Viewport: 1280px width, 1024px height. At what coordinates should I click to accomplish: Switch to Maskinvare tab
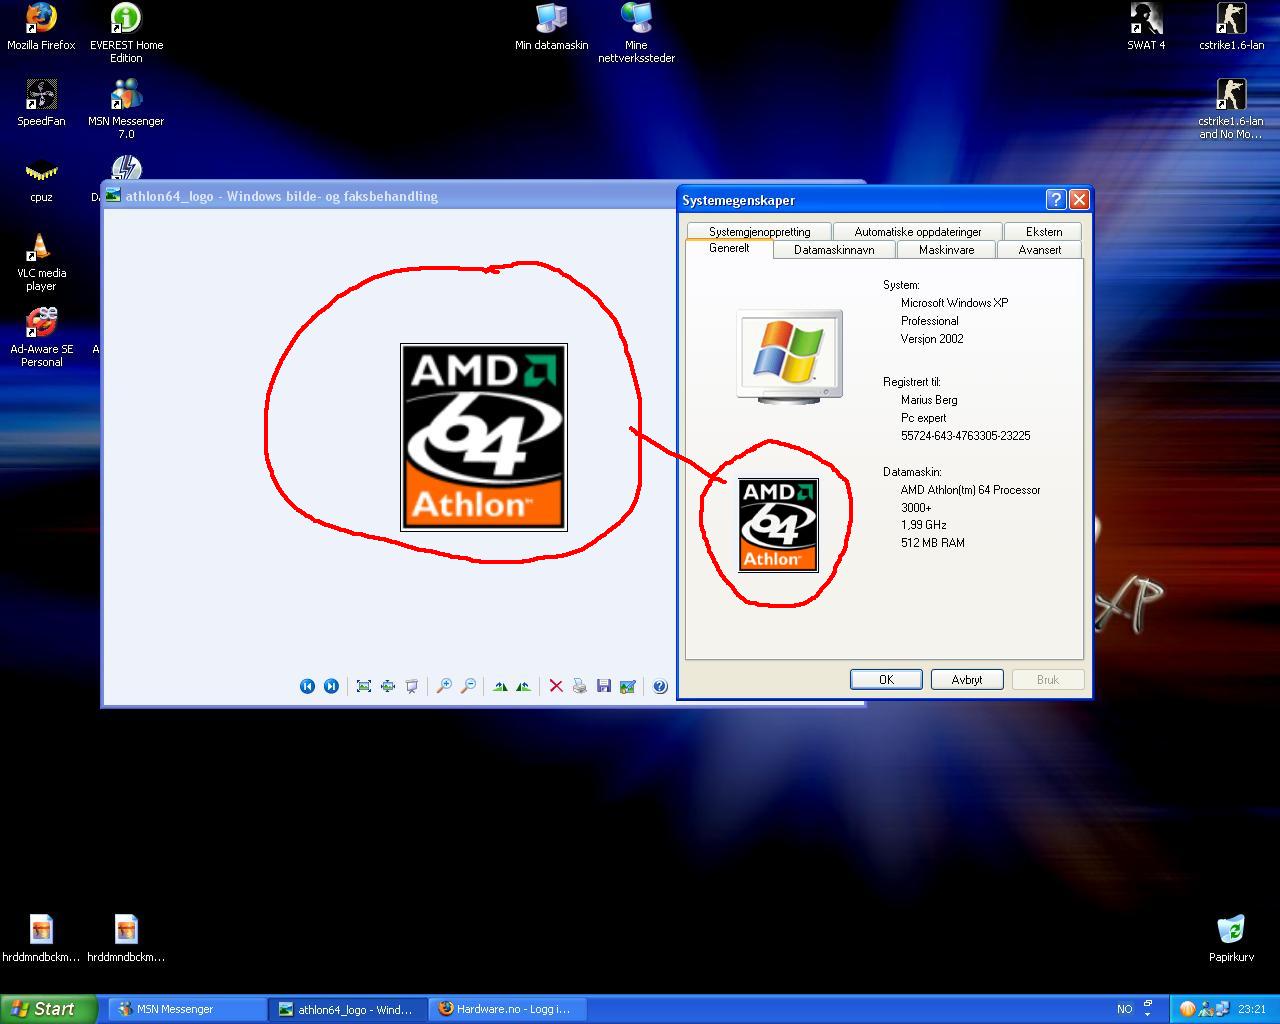pyautogui.click(x=946, y=250)
